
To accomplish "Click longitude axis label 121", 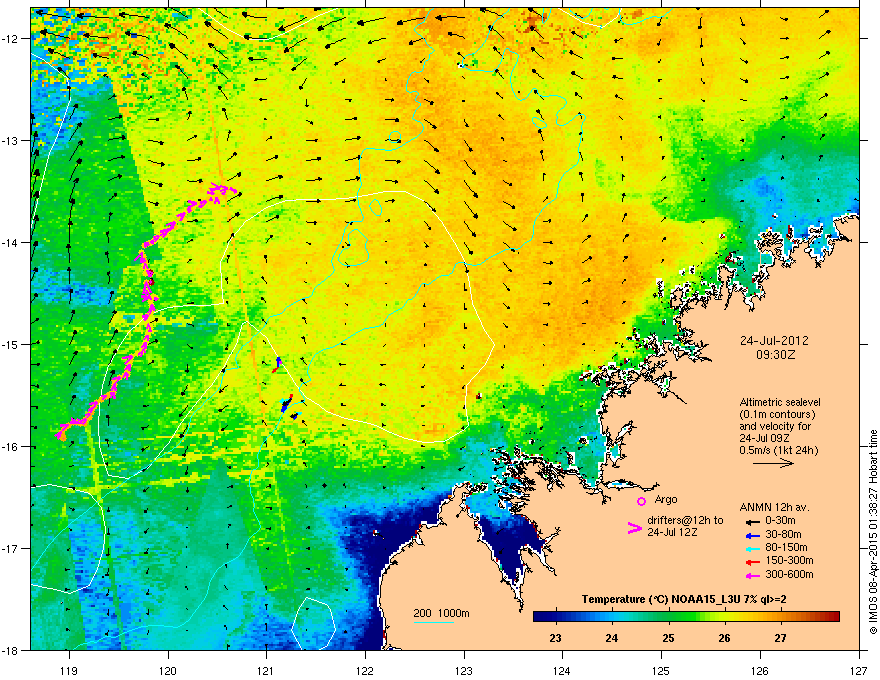I will point(266,670).
